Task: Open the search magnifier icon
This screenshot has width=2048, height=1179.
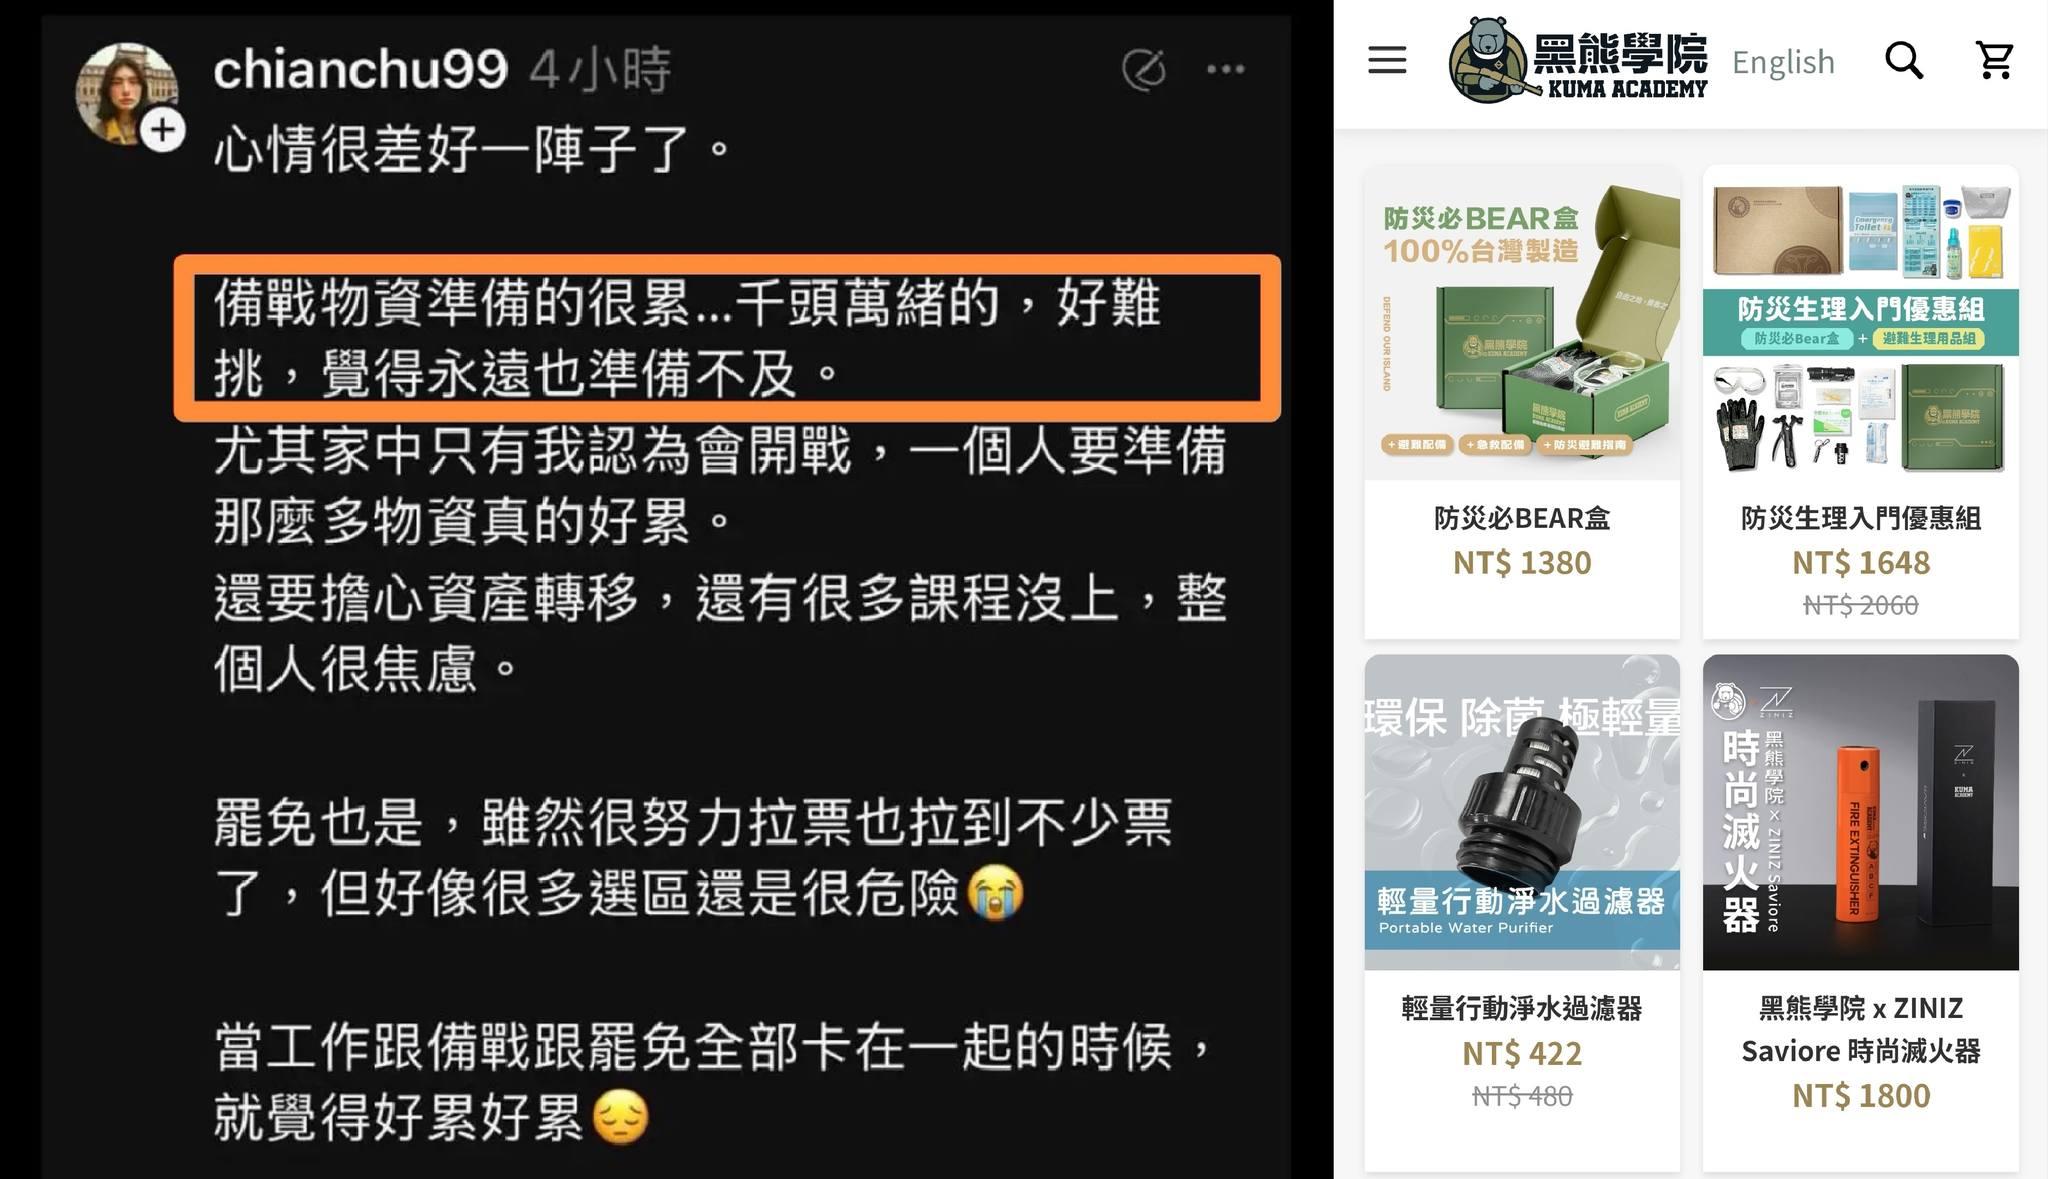Action: pyautogui.click(x=1904, y=60)
